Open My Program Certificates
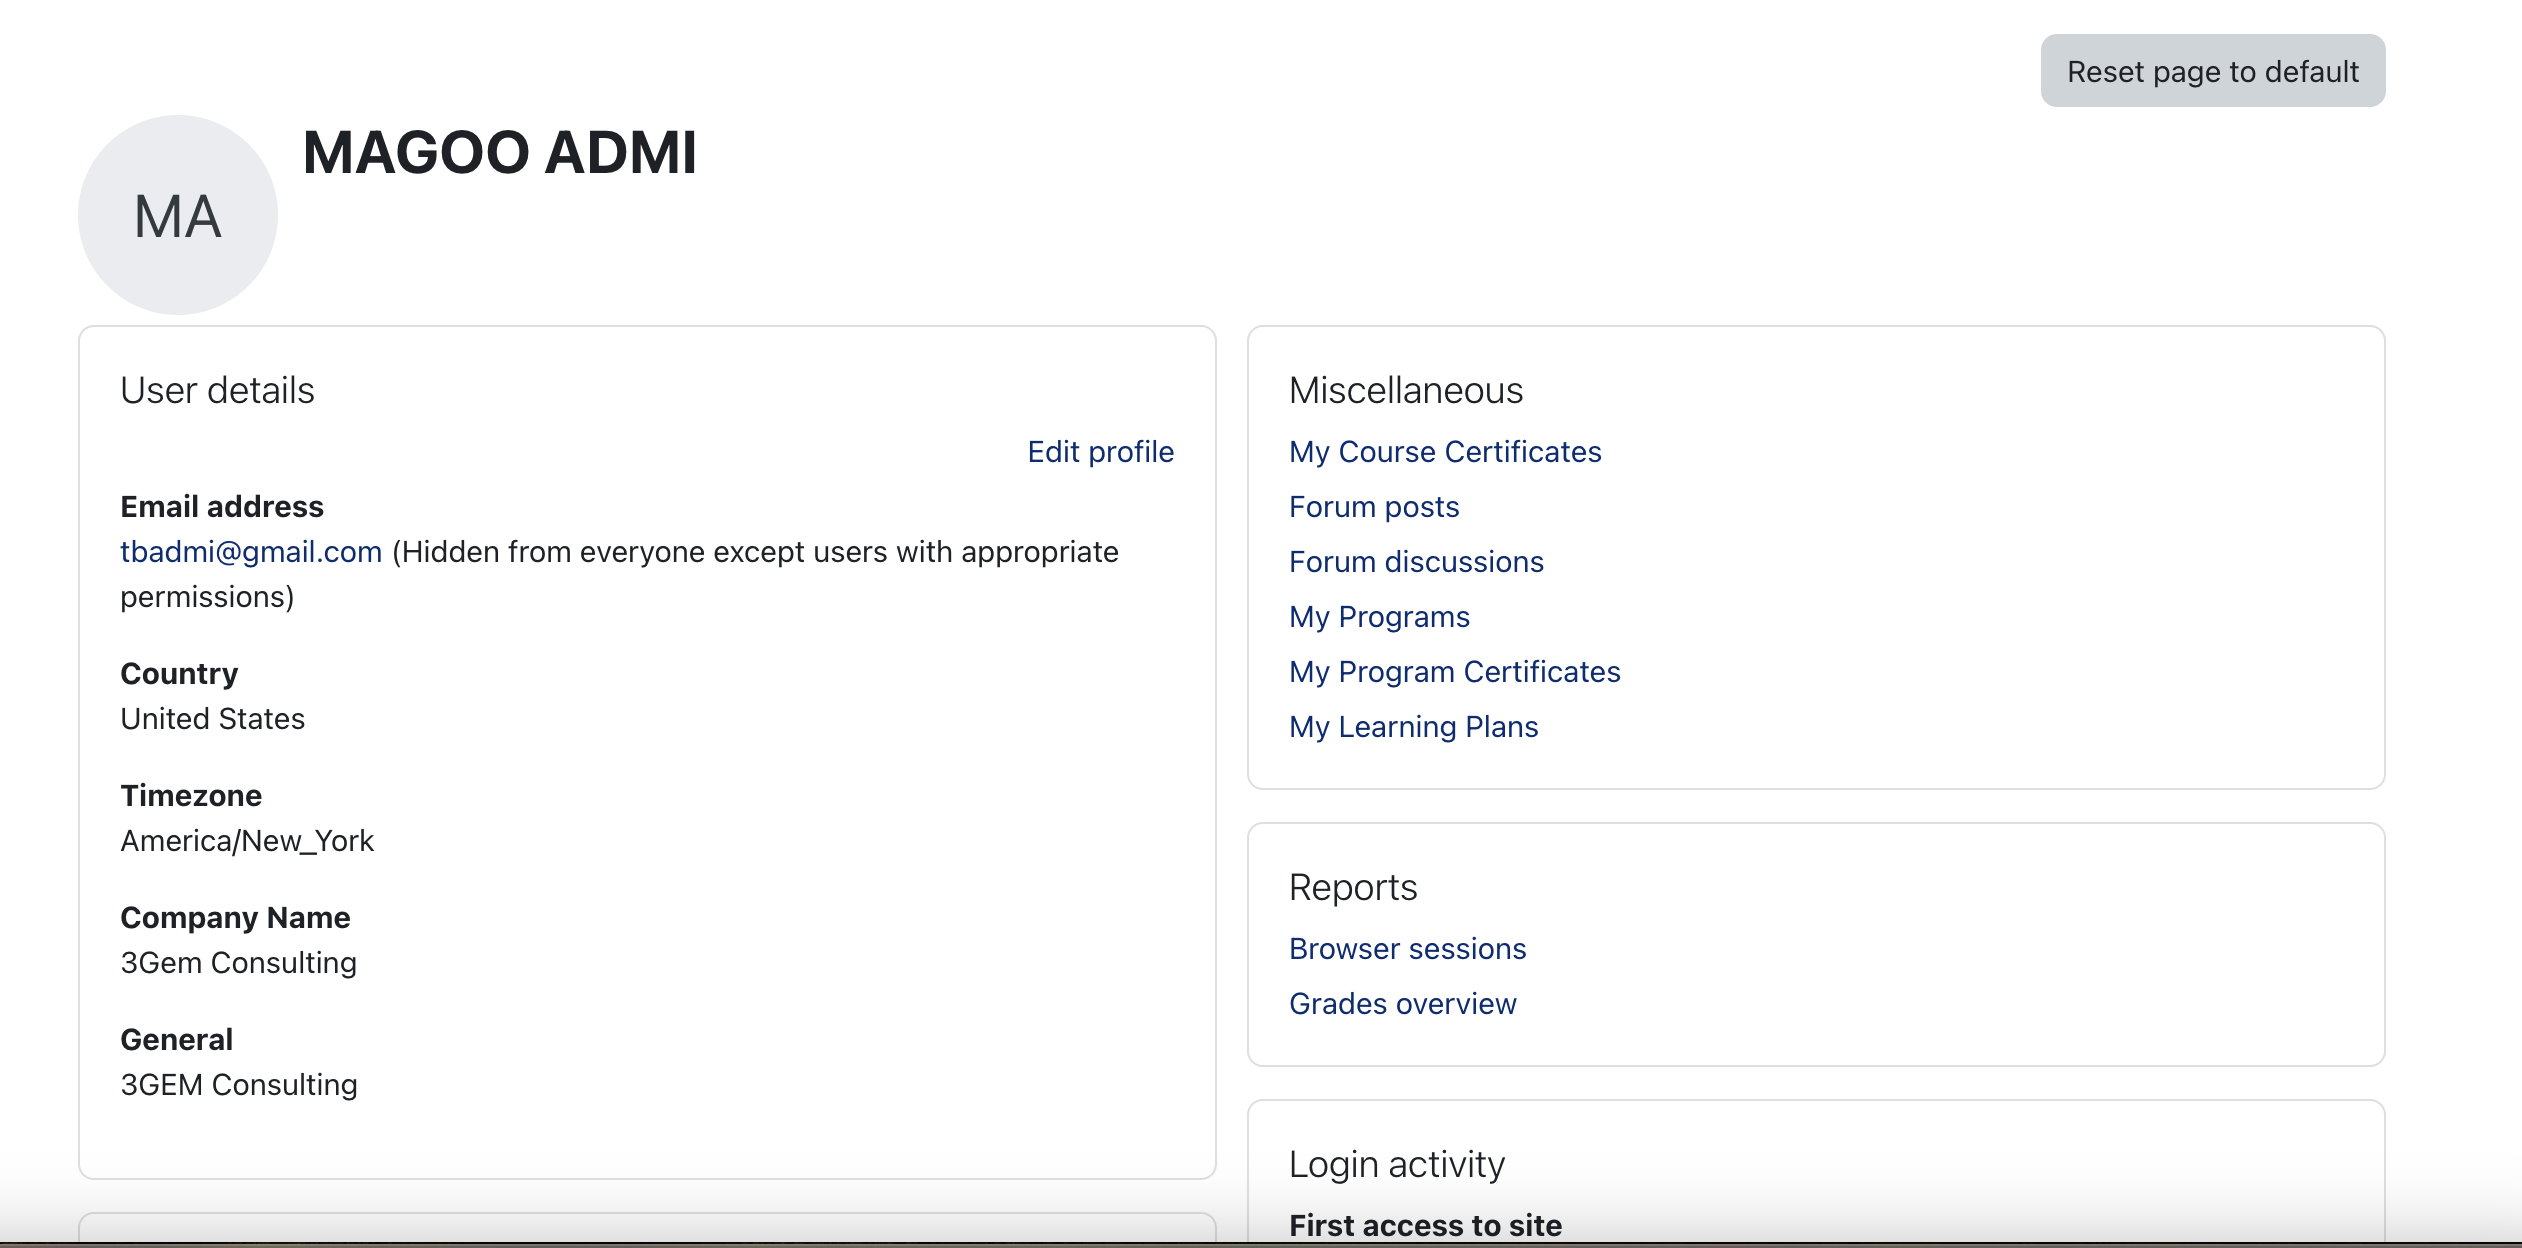This screenshot has height=1248, width=2522. click(1454, 672)
